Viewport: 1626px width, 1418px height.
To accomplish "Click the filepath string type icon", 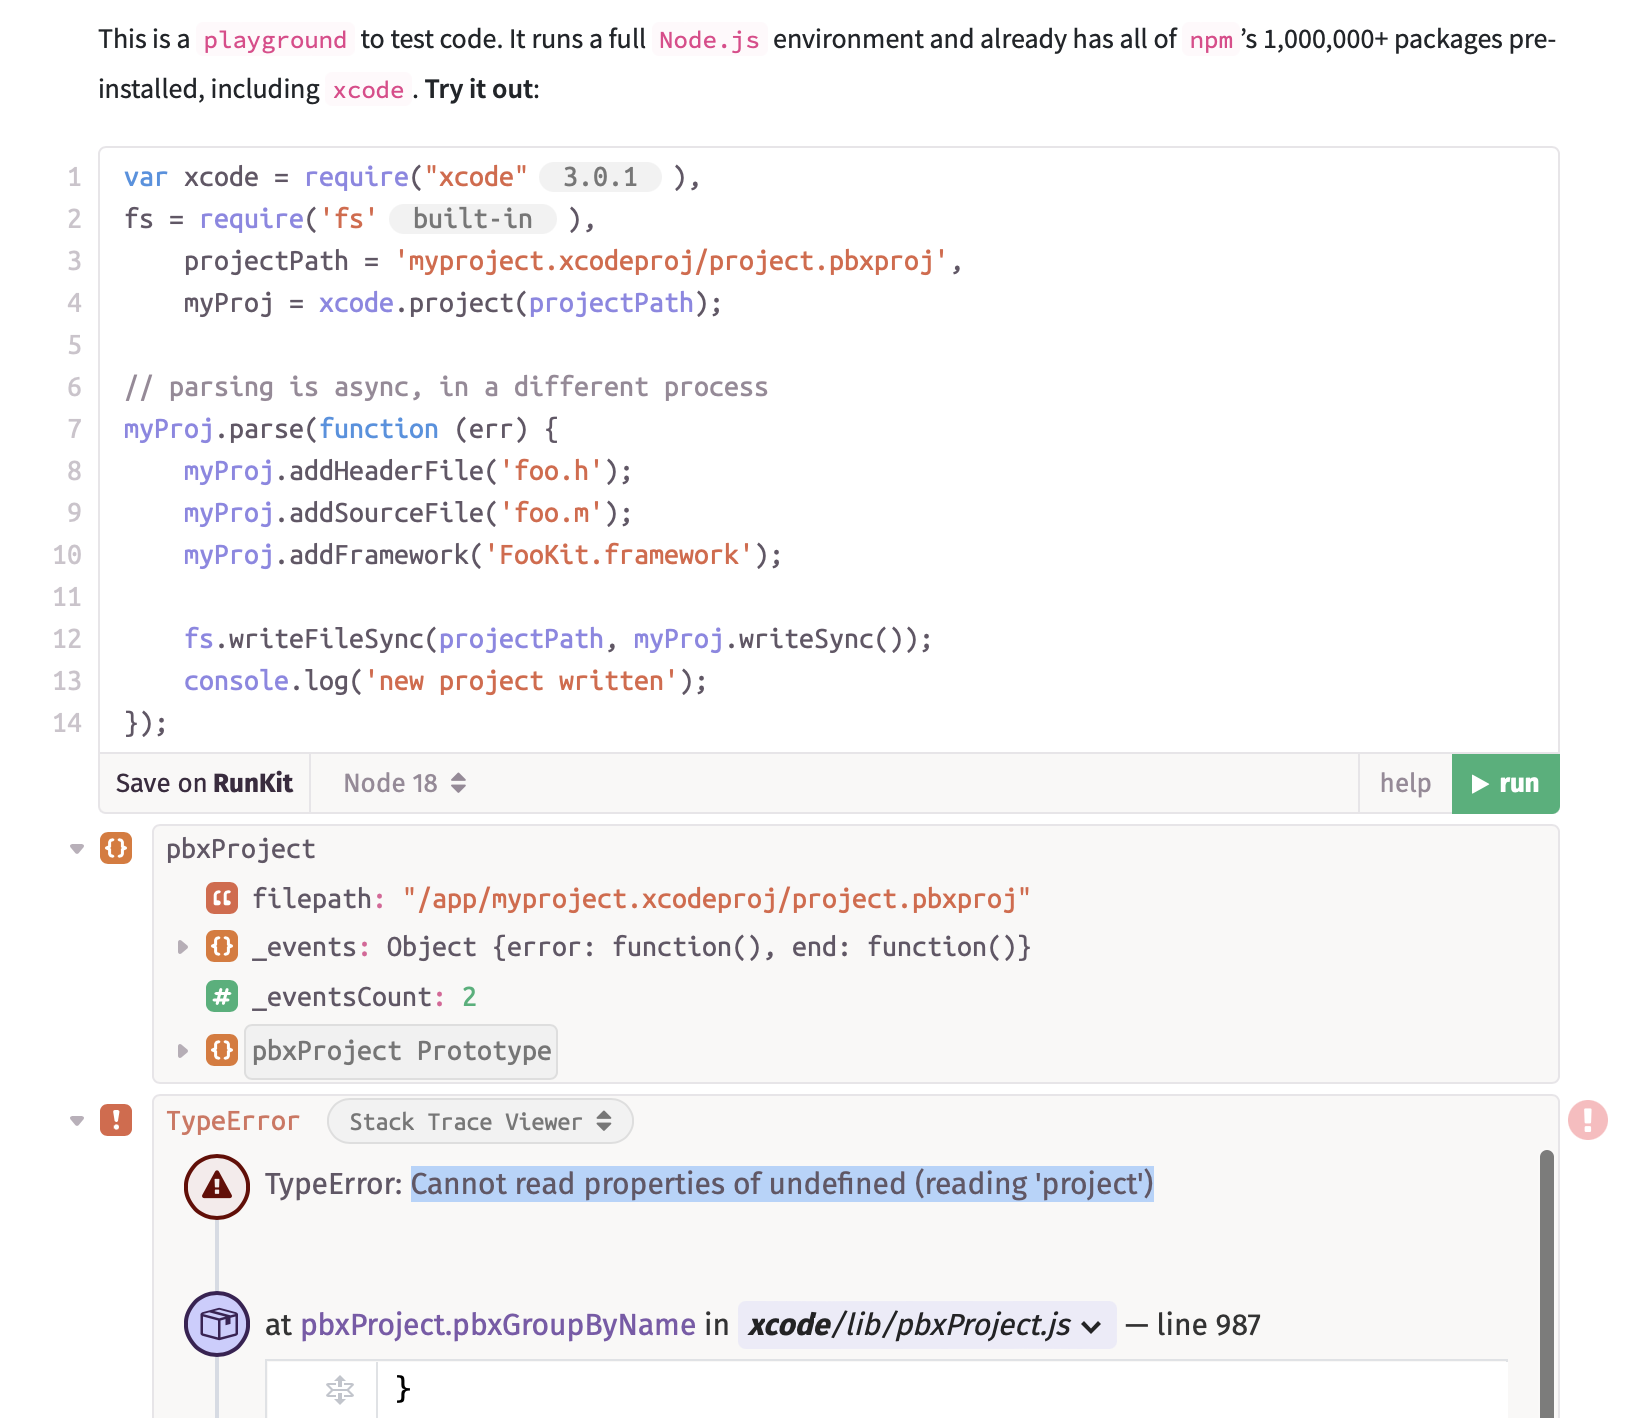I will [222, 898].
